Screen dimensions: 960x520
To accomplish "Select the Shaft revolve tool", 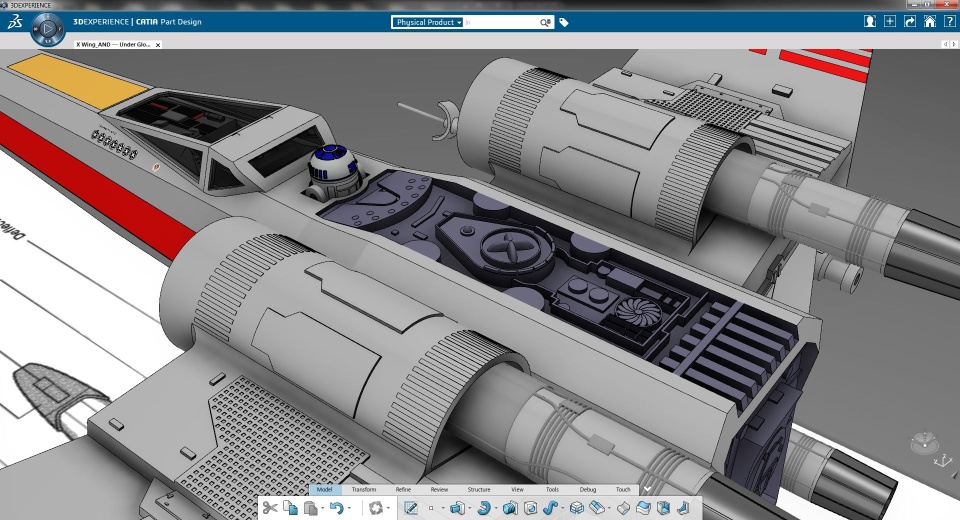I will click(484, 508).
